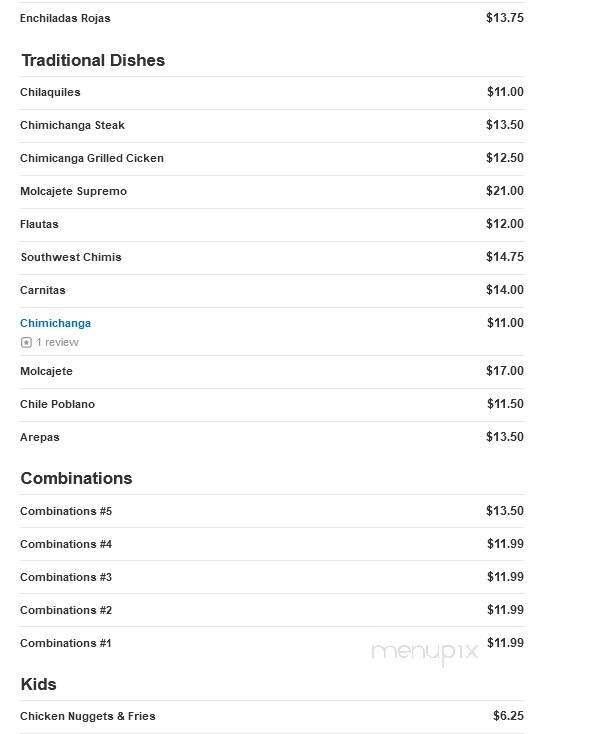604x734 pixels.
Task: Open the Chimichanga menu item link
Action: pyautogui.click(x=55, y=323)
